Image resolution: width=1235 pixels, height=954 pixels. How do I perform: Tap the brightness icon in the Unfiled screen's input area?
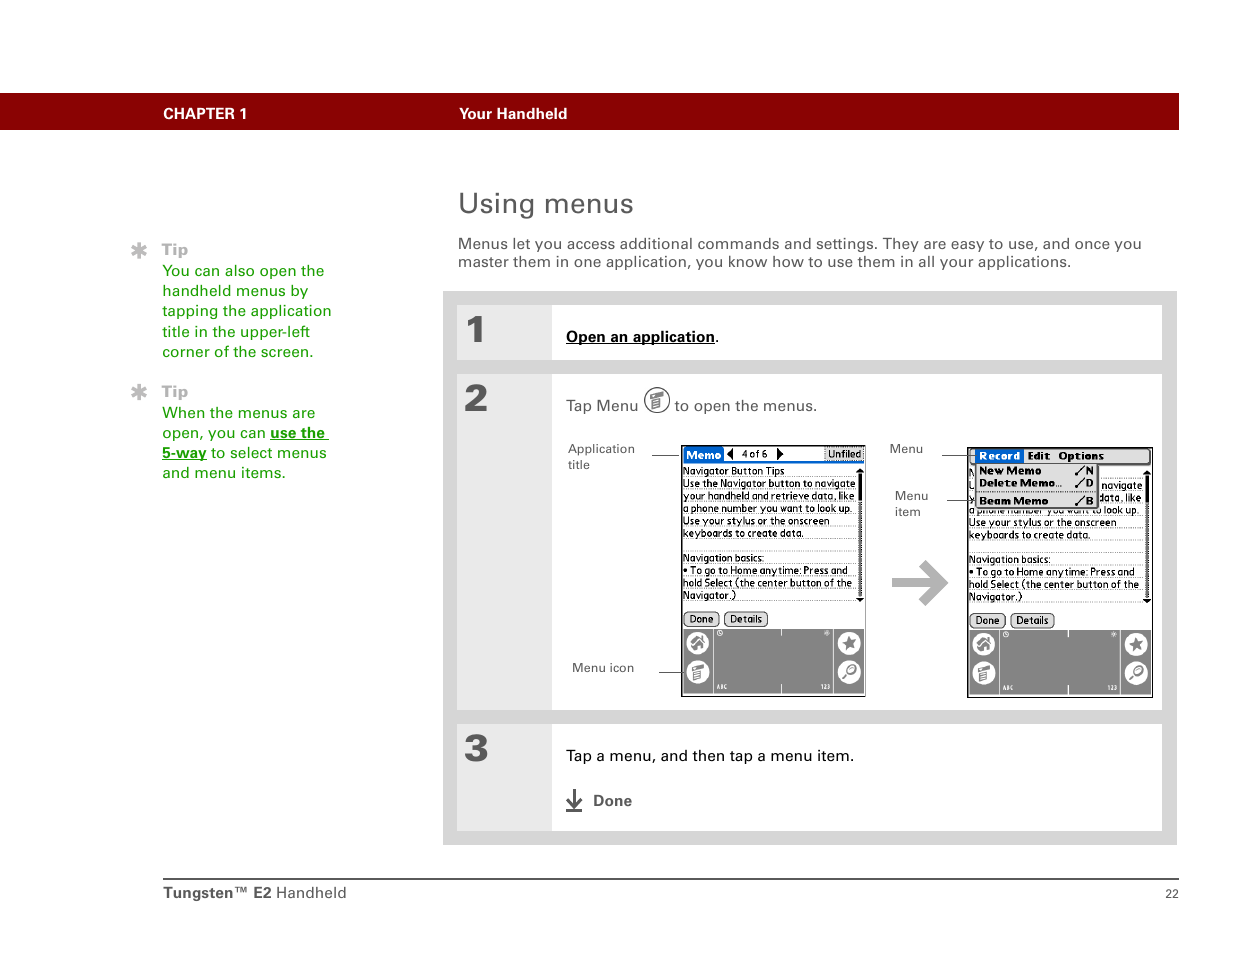click(827, 634)
